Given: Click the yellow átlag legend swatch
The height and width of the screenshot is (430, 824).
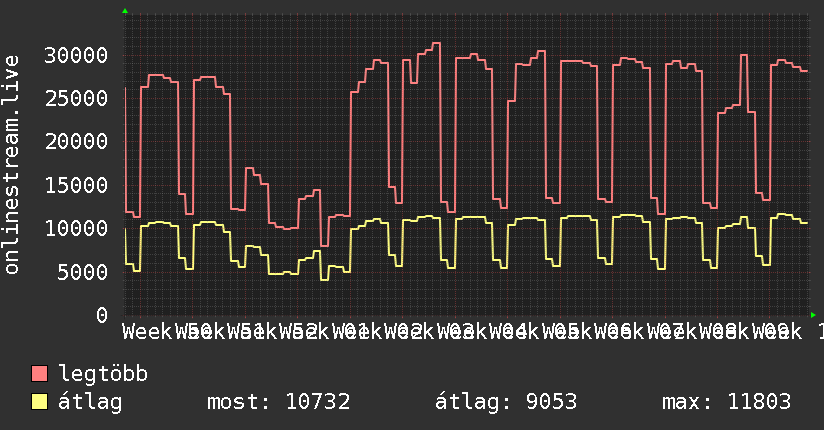Looking at the screenshot, I should [x=39, y=402].
